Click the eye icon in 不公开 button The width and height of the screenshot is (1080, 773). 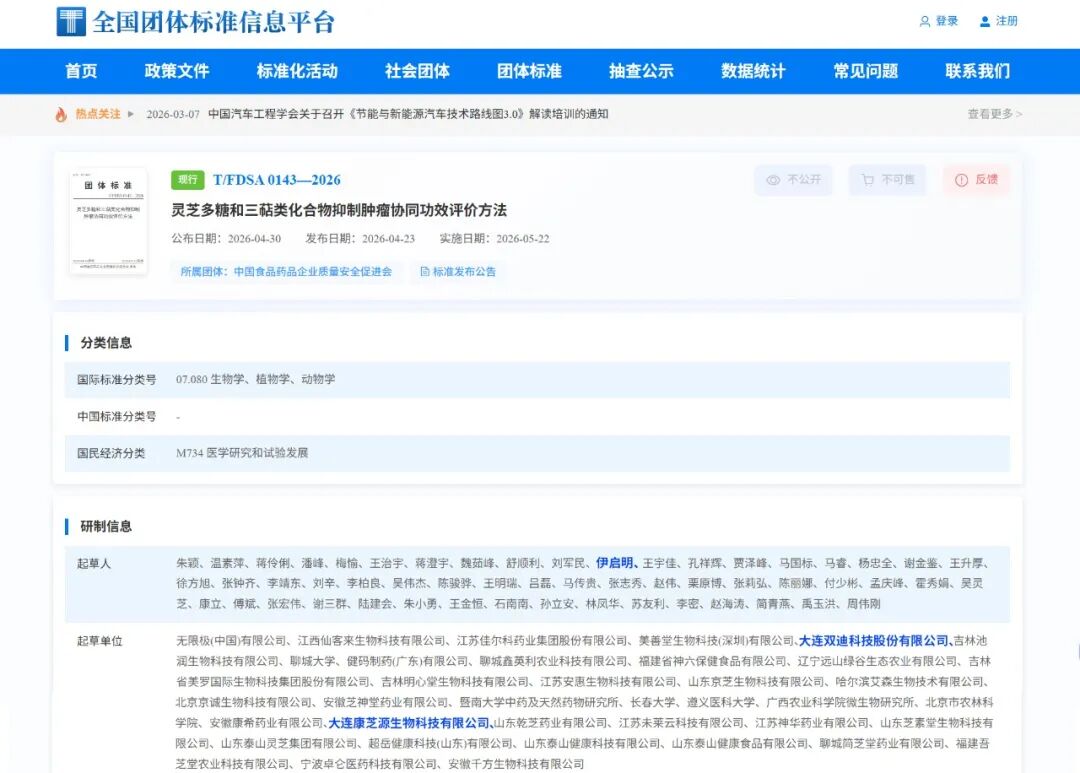click(773, 180)
